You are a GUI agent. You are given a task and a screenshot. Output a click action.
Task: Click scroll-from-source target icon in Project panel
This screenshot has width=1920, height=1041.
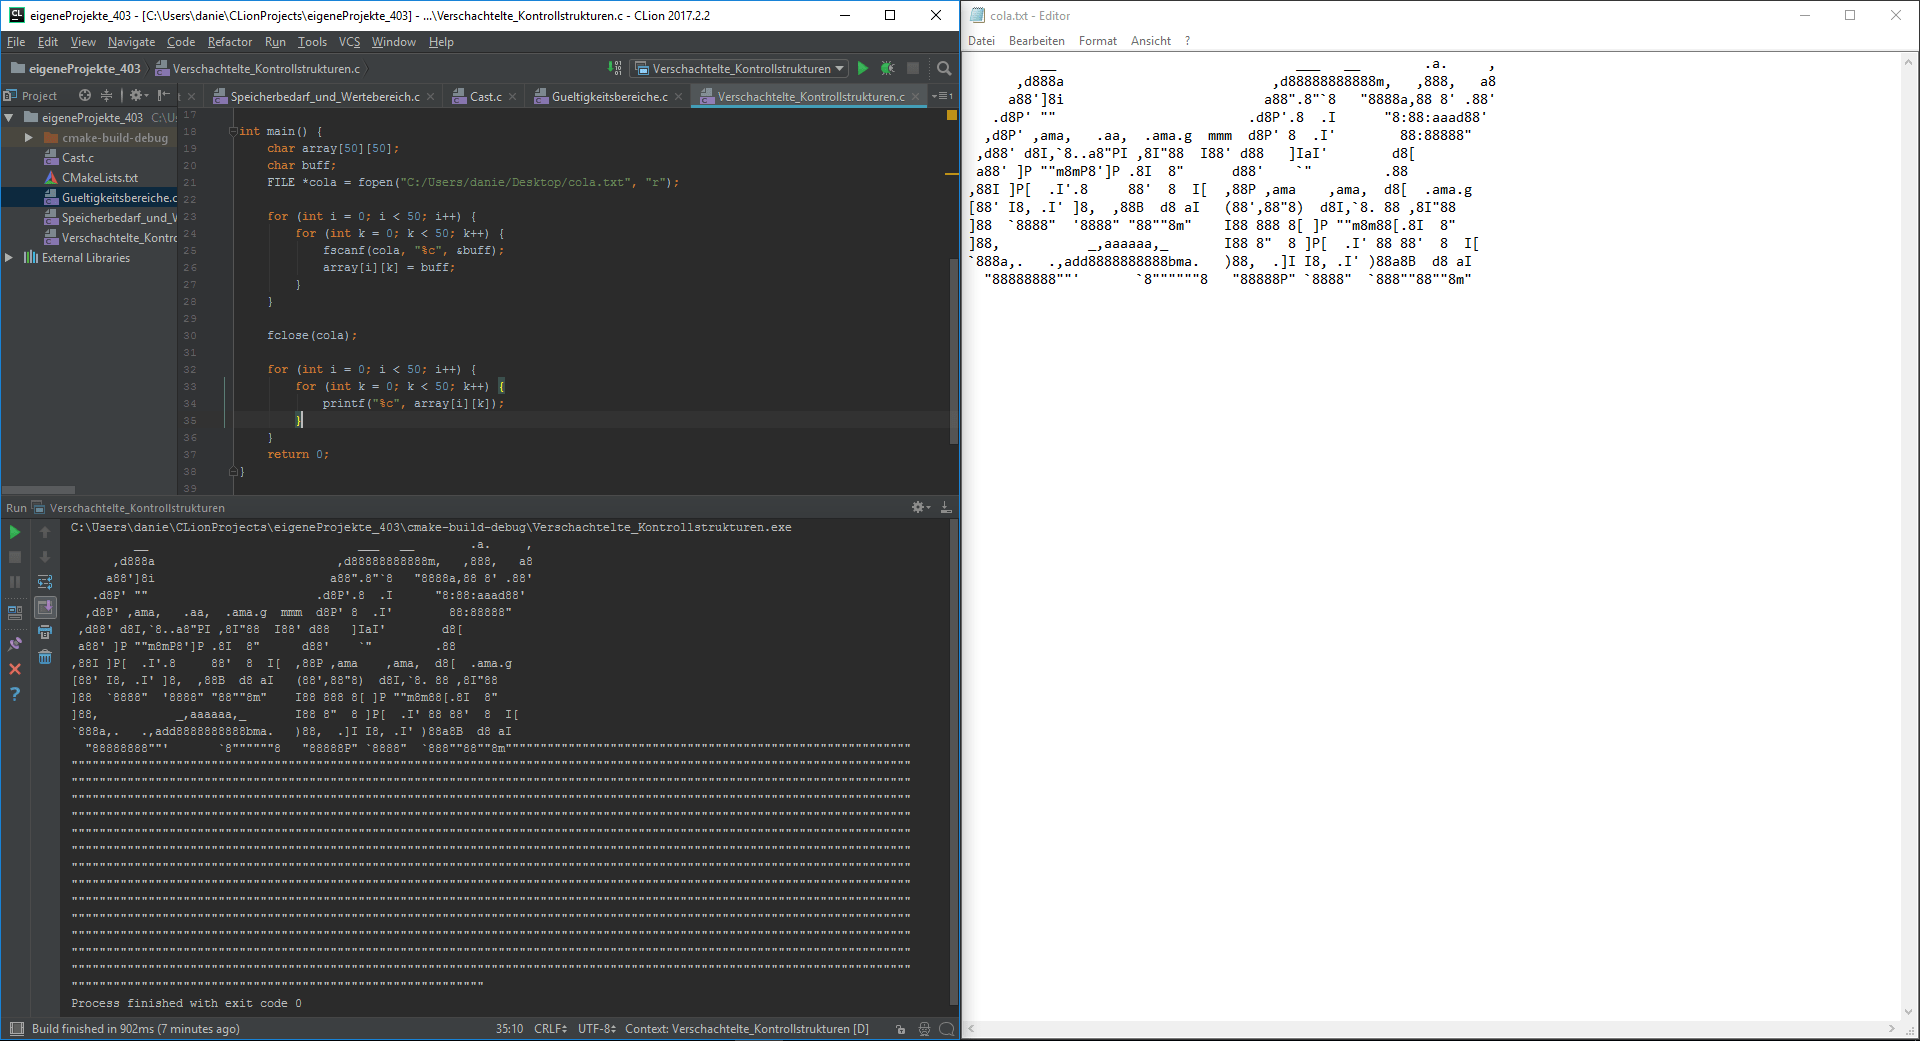pyautogui.click(x=85, y=96)
